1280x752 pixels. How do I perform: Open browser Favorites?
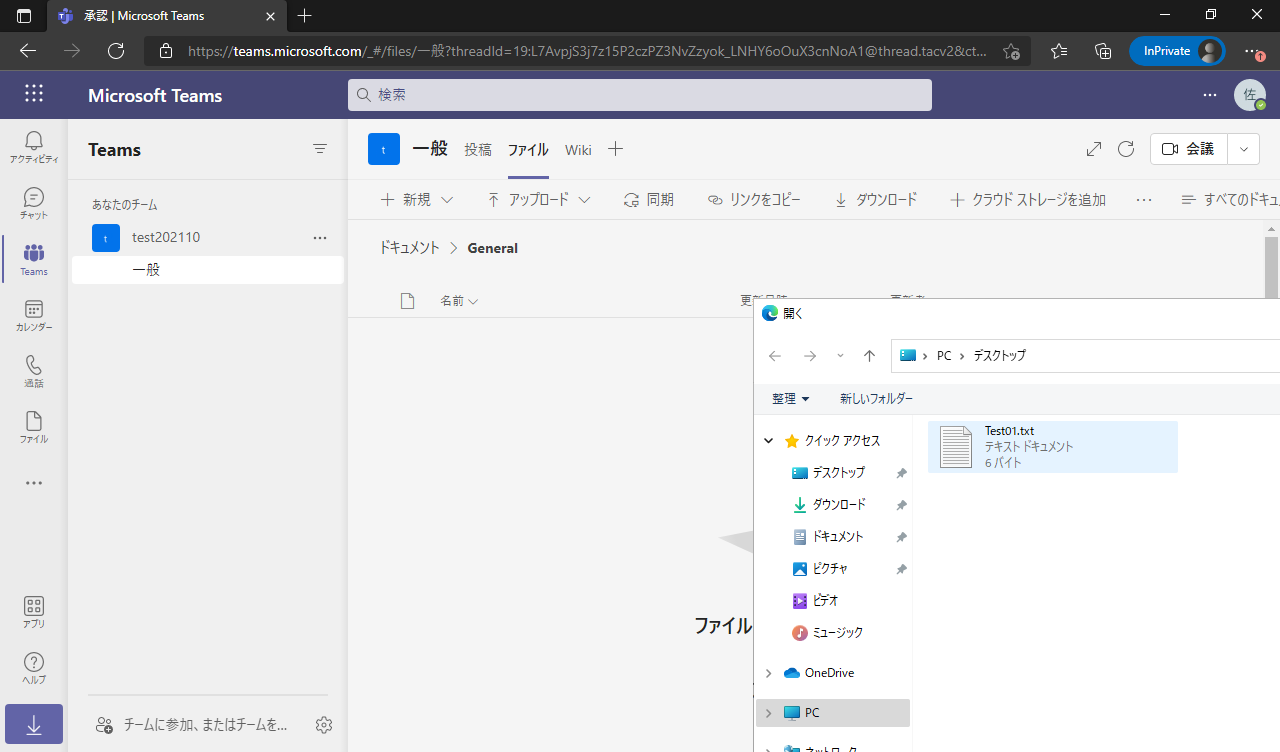[1059, 51]
